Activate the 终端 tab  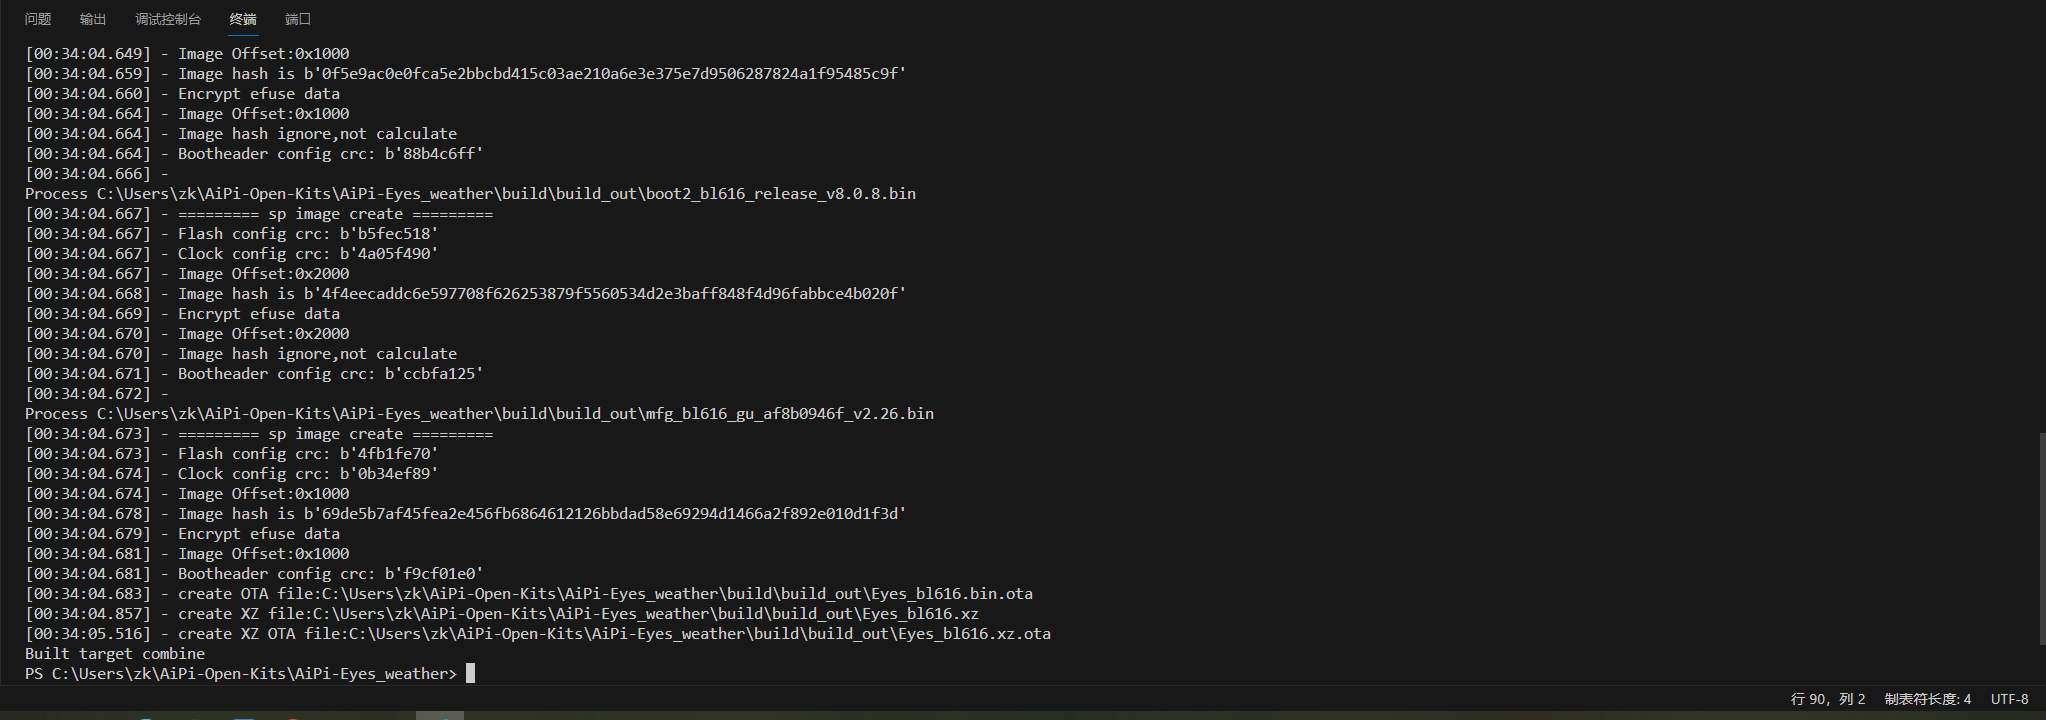click(243, 19)
